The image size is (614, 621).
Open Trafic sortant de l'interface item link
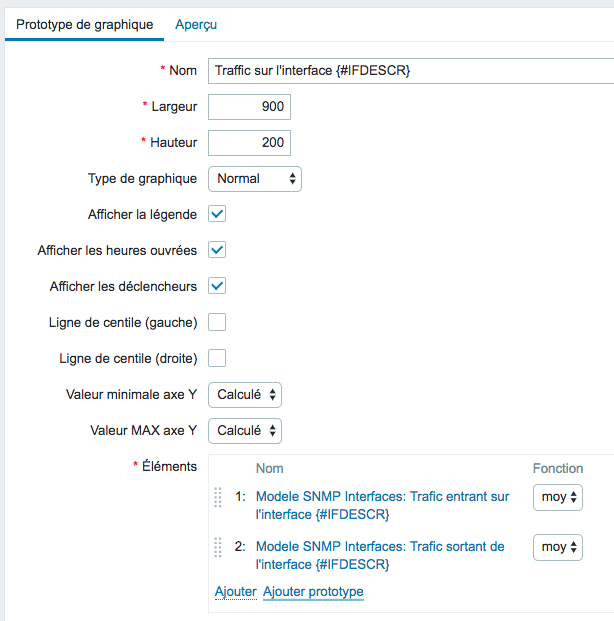coord(380,555)
